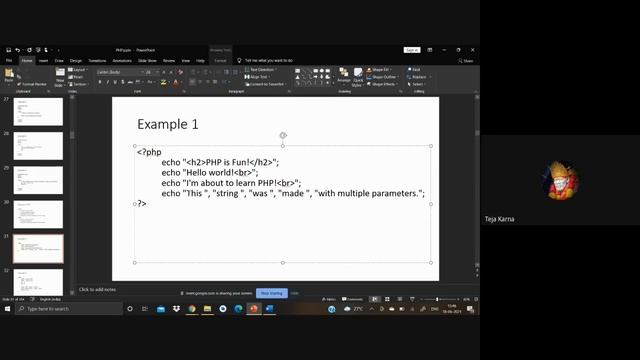Open Quick Styles gallery
The width and height of the screenshot is (640, 360).
(358, 77)
